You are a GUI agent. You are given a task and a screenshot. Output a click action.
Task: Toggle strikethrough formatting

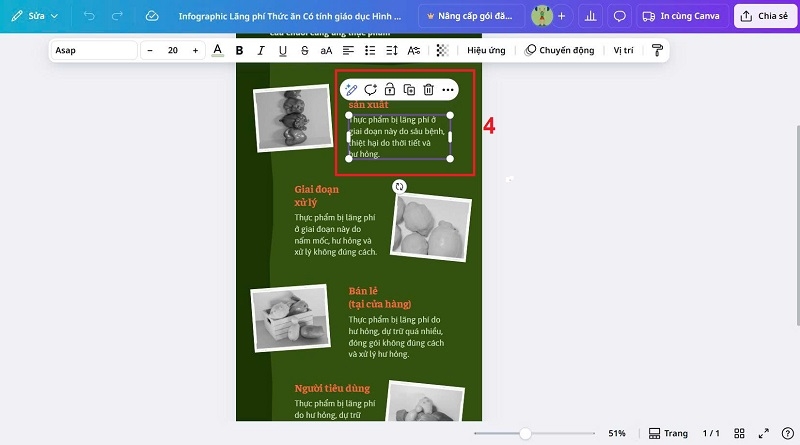[305, 50]
